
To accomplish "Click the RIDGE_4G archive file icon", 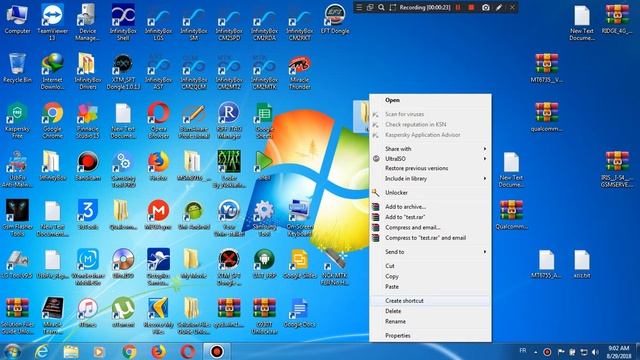I will coord(617,19).
